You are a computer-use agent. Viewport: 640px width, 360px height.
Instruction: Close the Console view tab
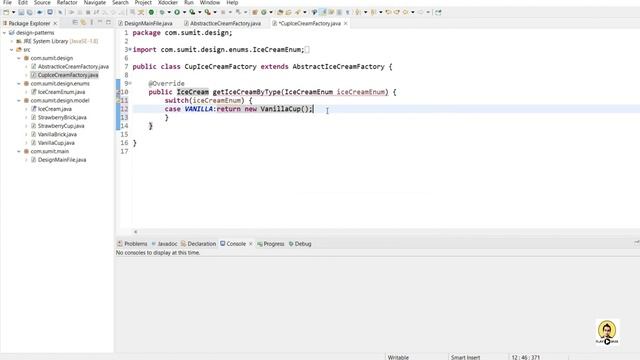pos(251,244)
